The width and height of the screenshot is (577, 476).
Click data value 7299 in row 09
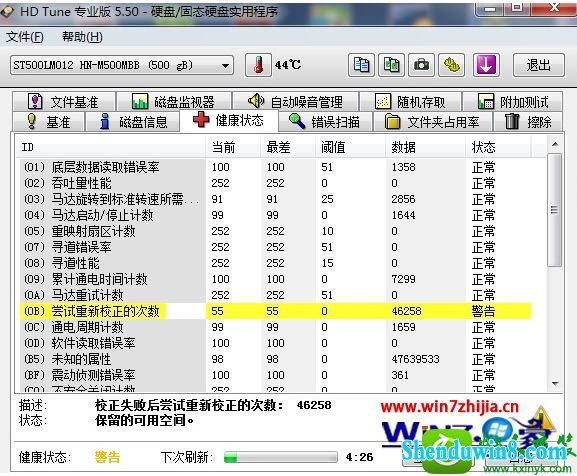(x=403, y=279)
